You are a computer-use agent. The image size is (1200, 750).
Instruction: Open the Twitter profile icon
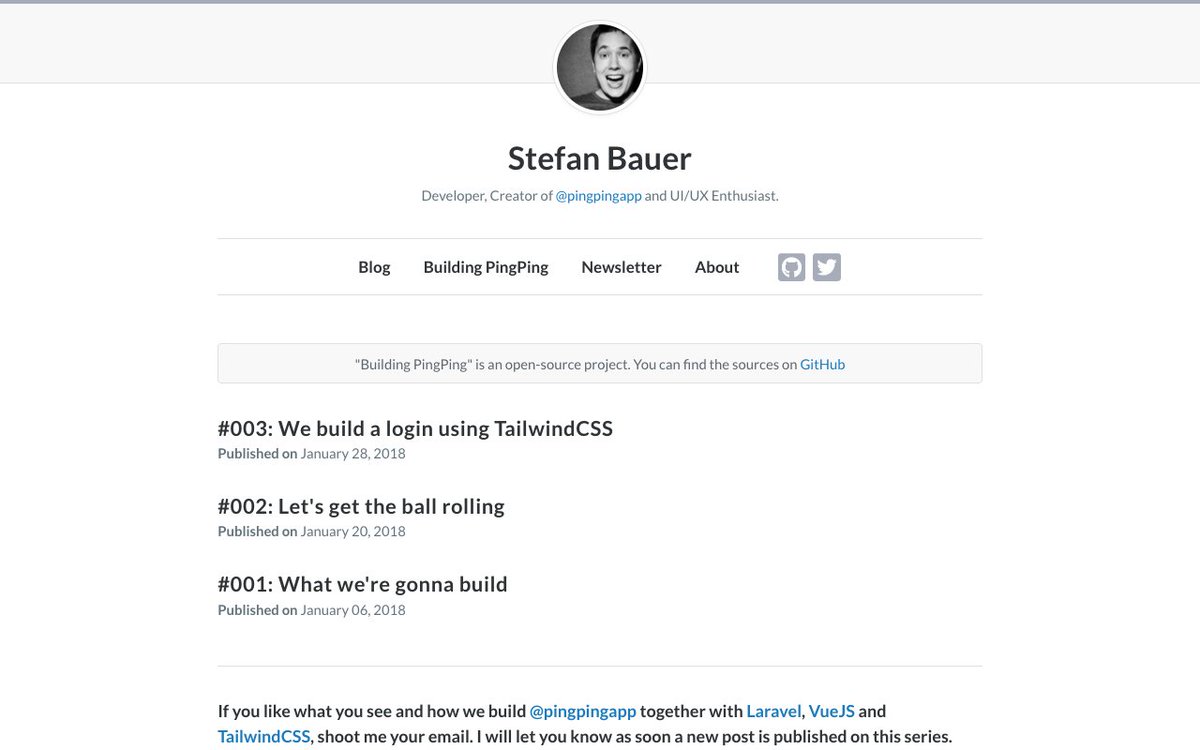pyautogui.click(x=827, y=267)
